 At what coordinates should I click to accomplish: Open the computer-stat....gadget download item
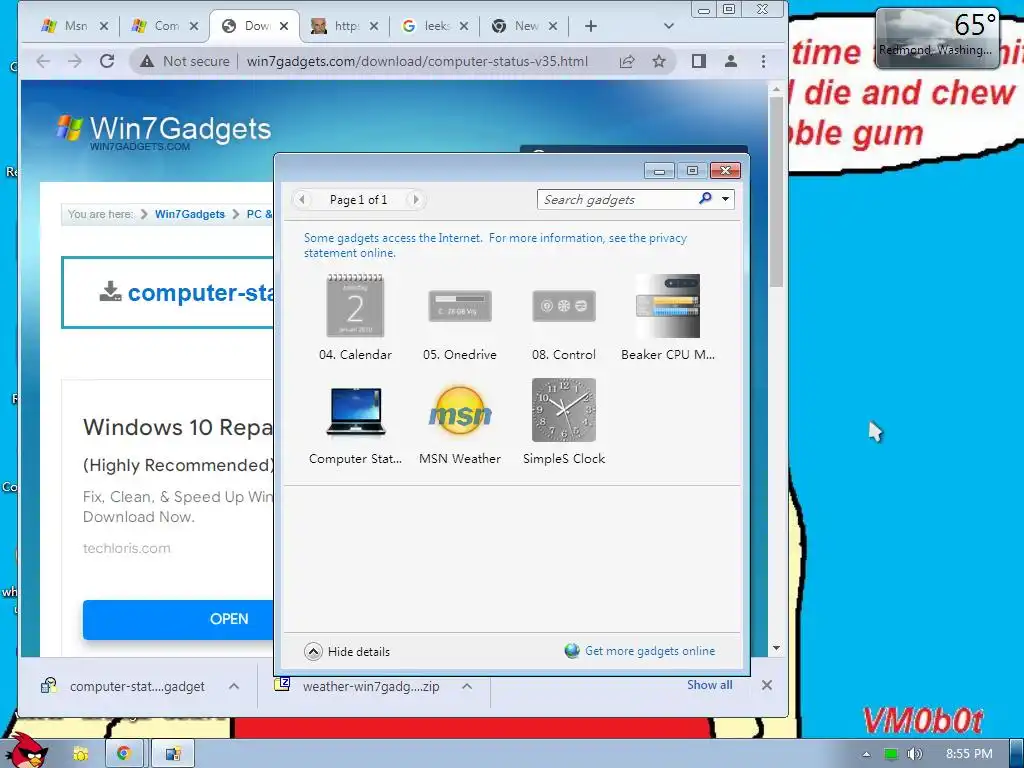tap(123, 686)
